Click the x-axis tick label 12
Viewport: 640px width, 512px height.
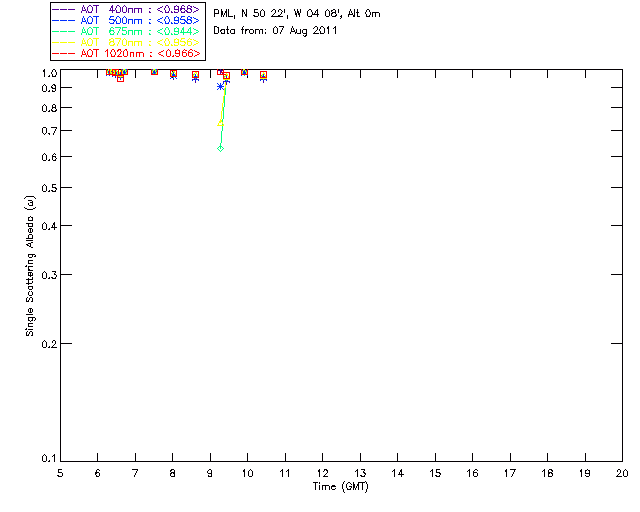[322, 473]
